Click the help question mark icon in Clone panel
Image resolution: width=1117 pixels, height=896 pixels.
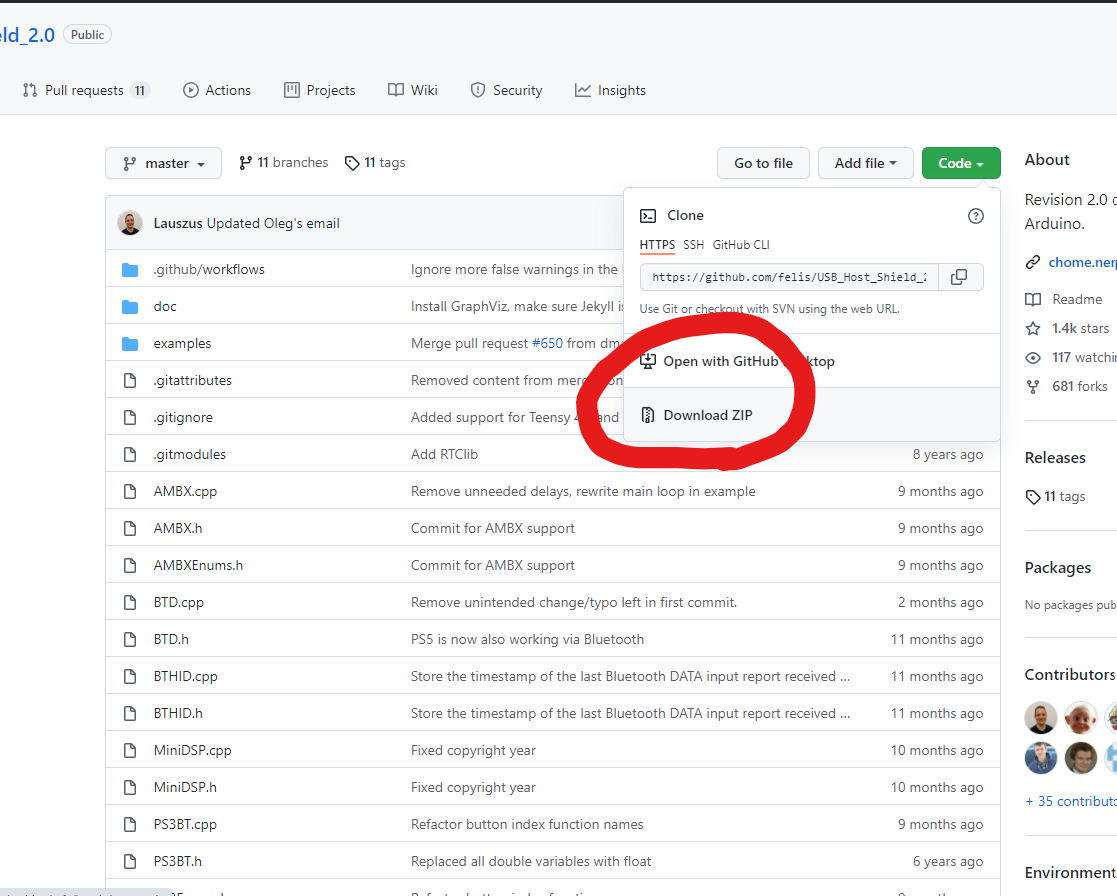tap(976, 216)
